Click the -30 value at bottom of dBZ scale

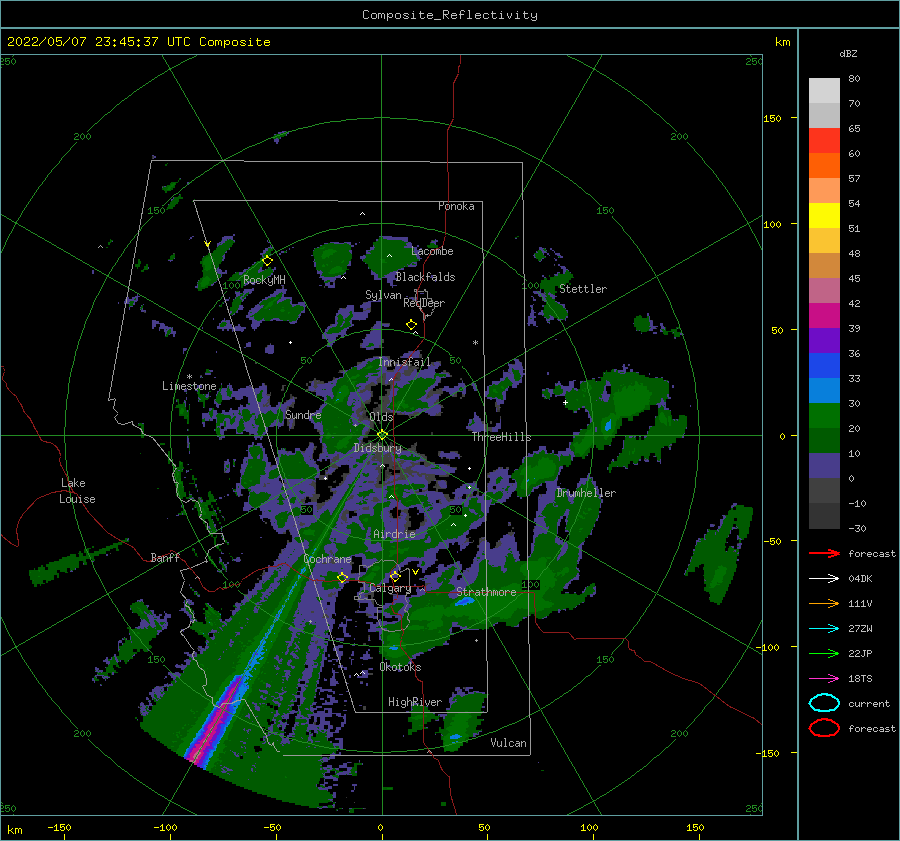click(x=857, y=528)
